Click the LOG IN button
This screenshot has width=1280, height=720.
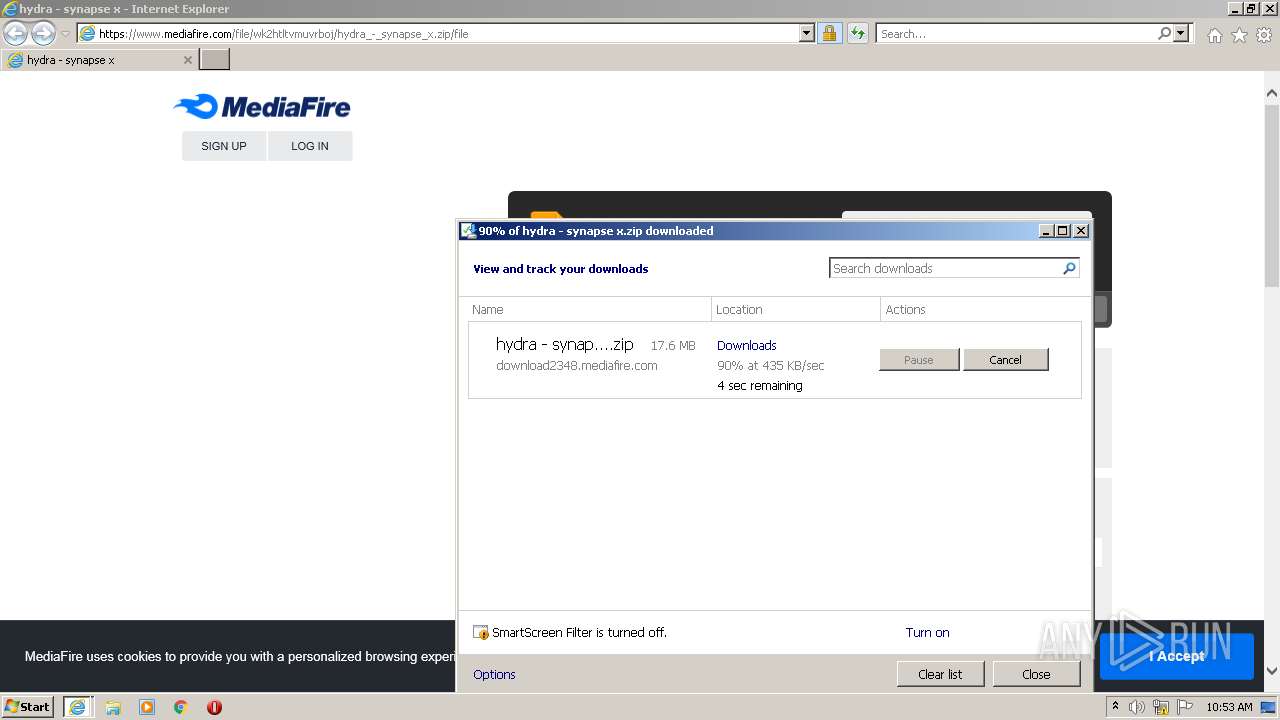tap(310, 146)
